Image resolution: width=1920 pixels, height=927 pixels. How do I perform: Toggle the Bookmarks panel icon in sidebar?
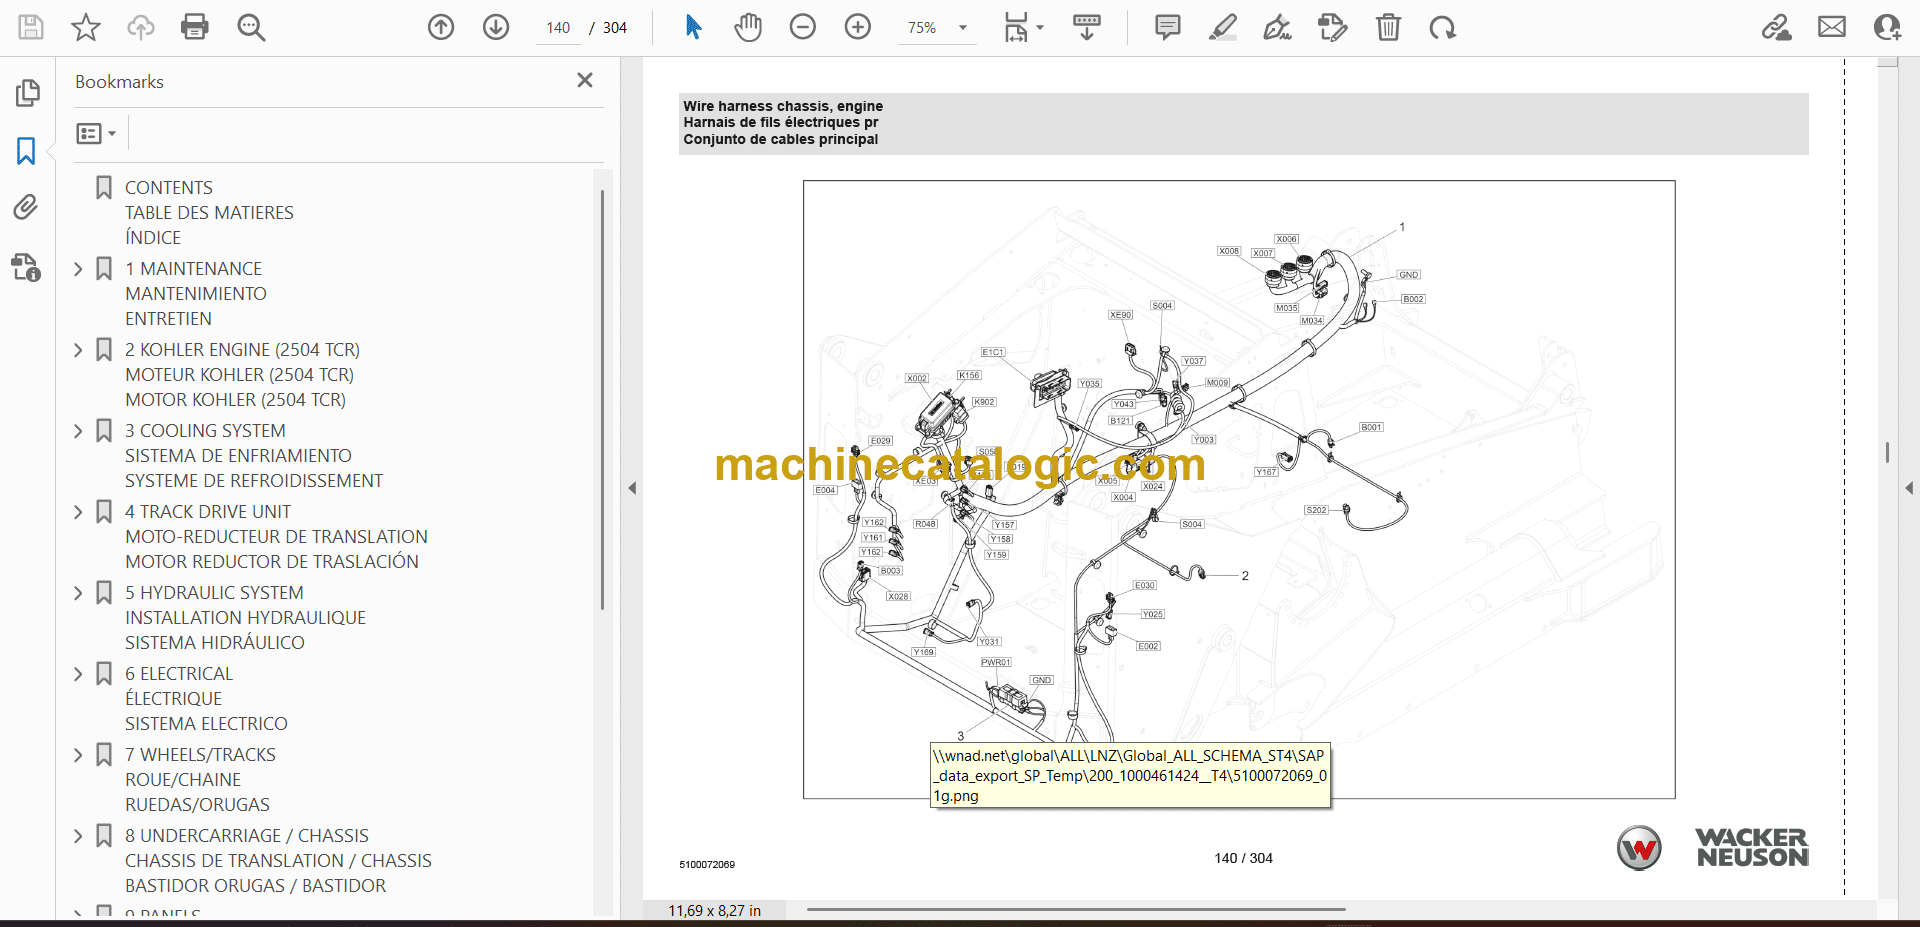click(27, 151)
